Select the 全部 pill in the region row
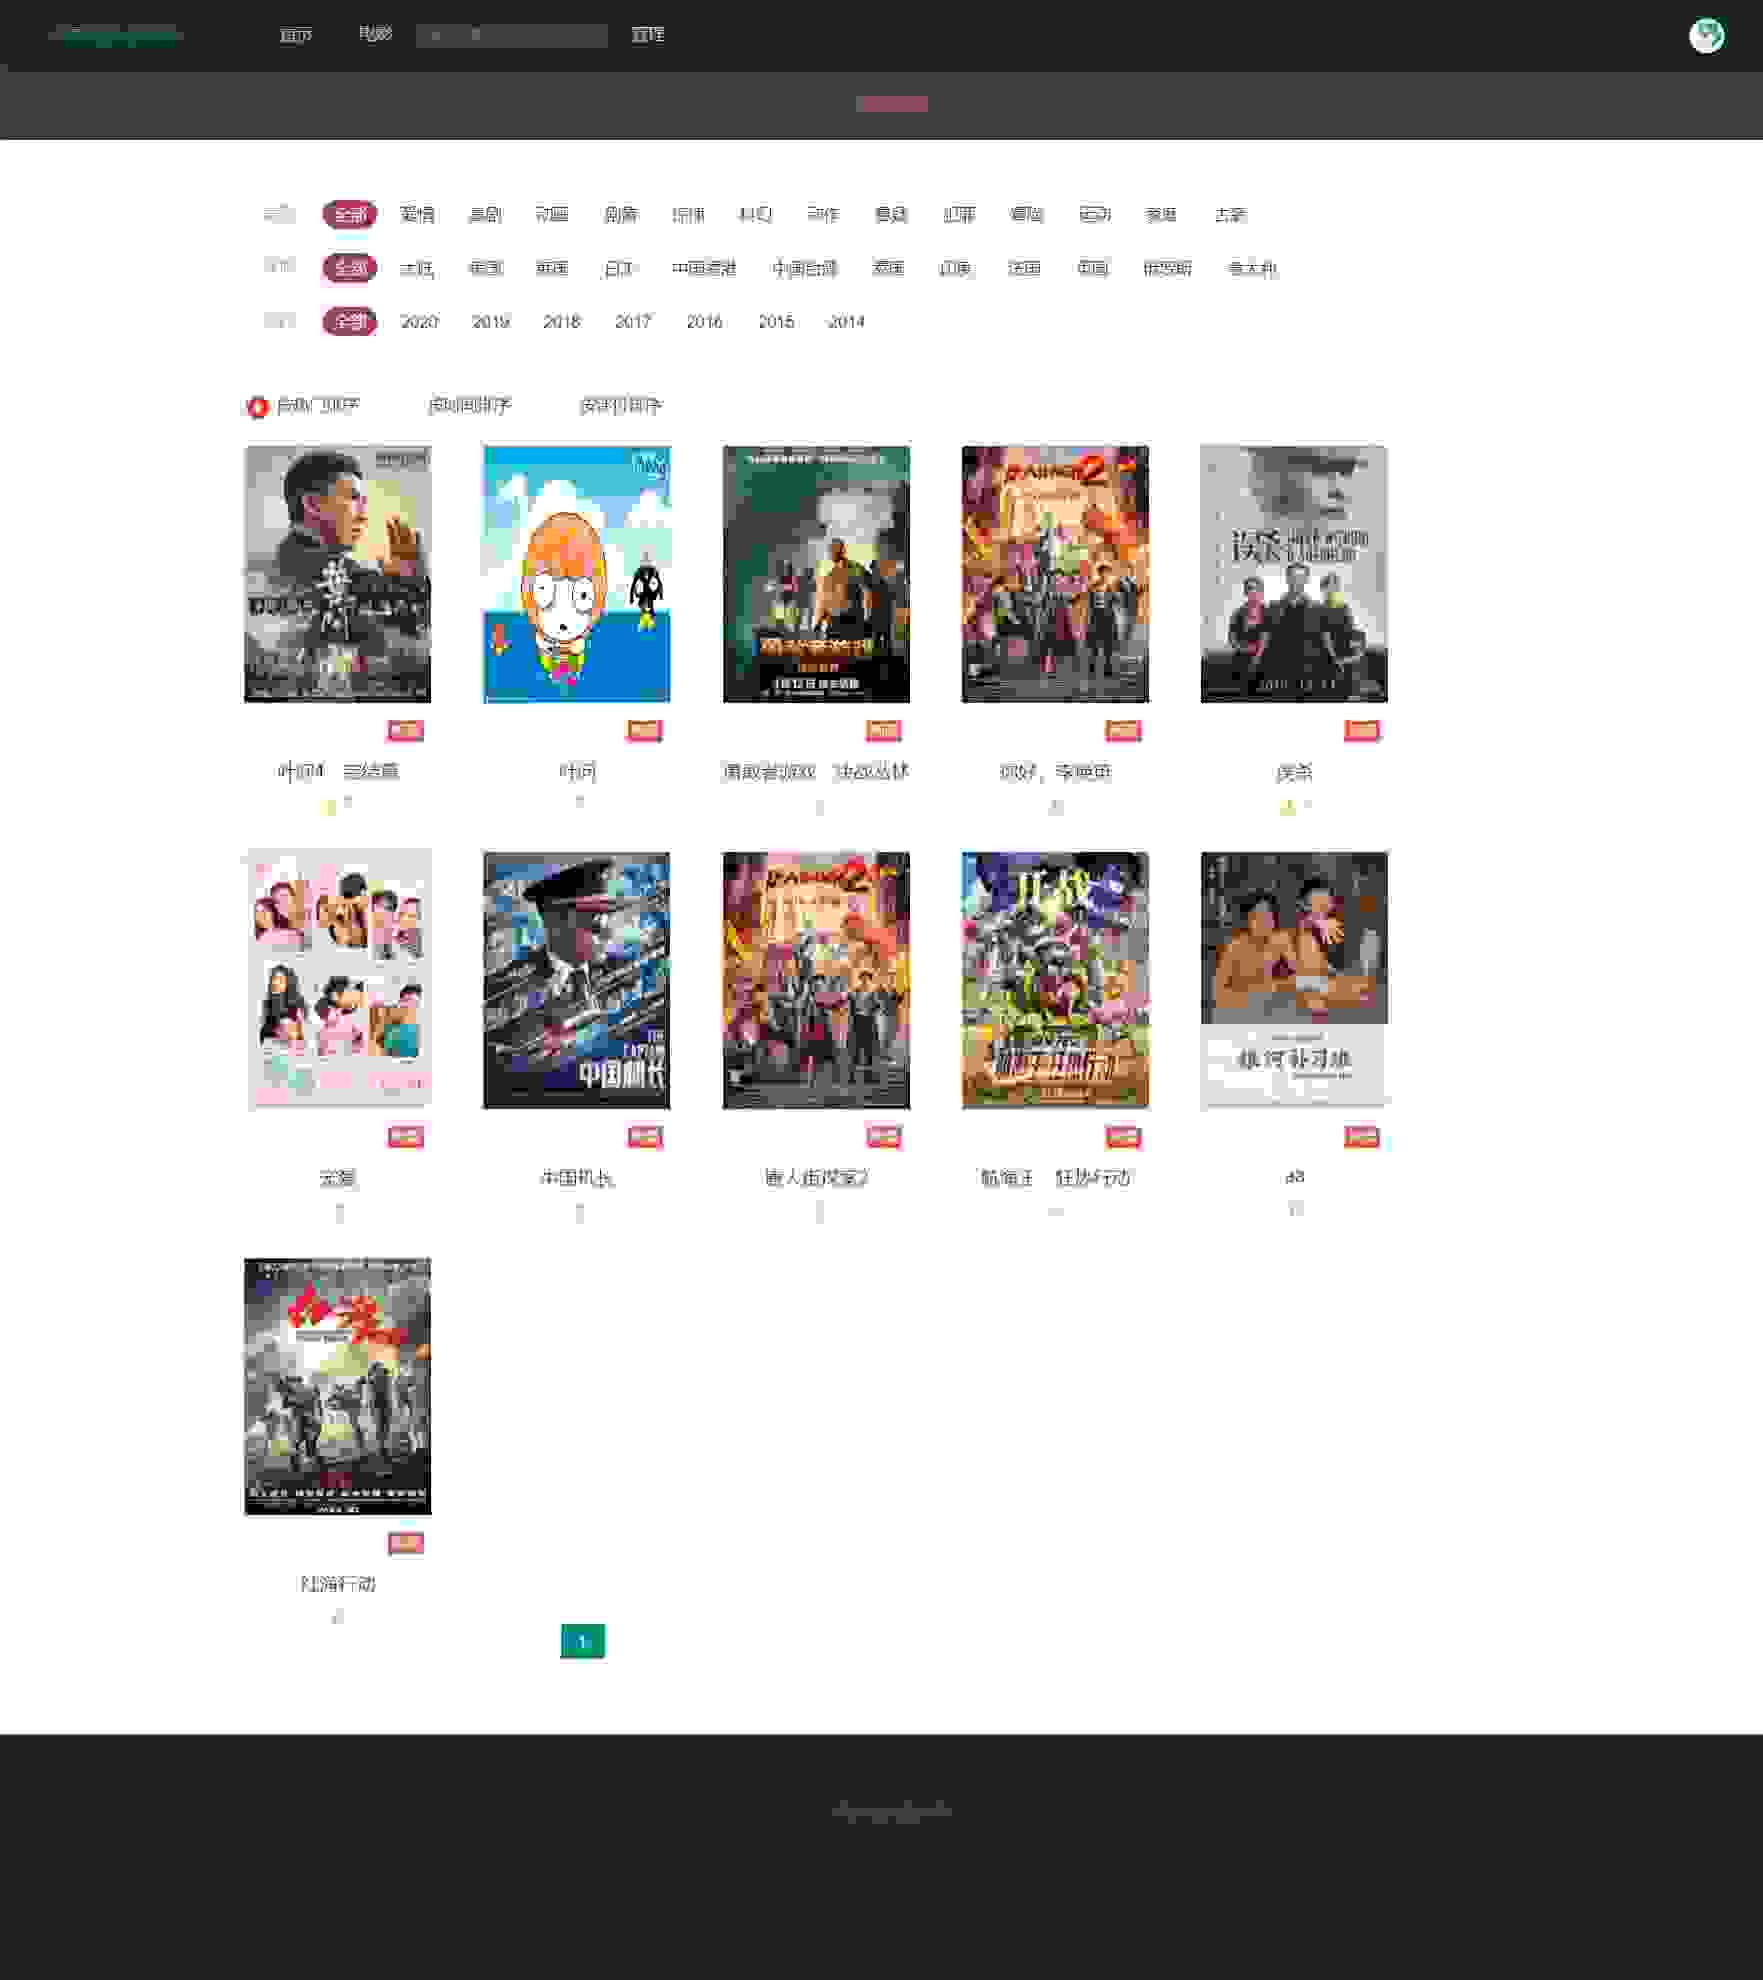This screenshot has height=1980, width=1763. [x=349, y=268]
